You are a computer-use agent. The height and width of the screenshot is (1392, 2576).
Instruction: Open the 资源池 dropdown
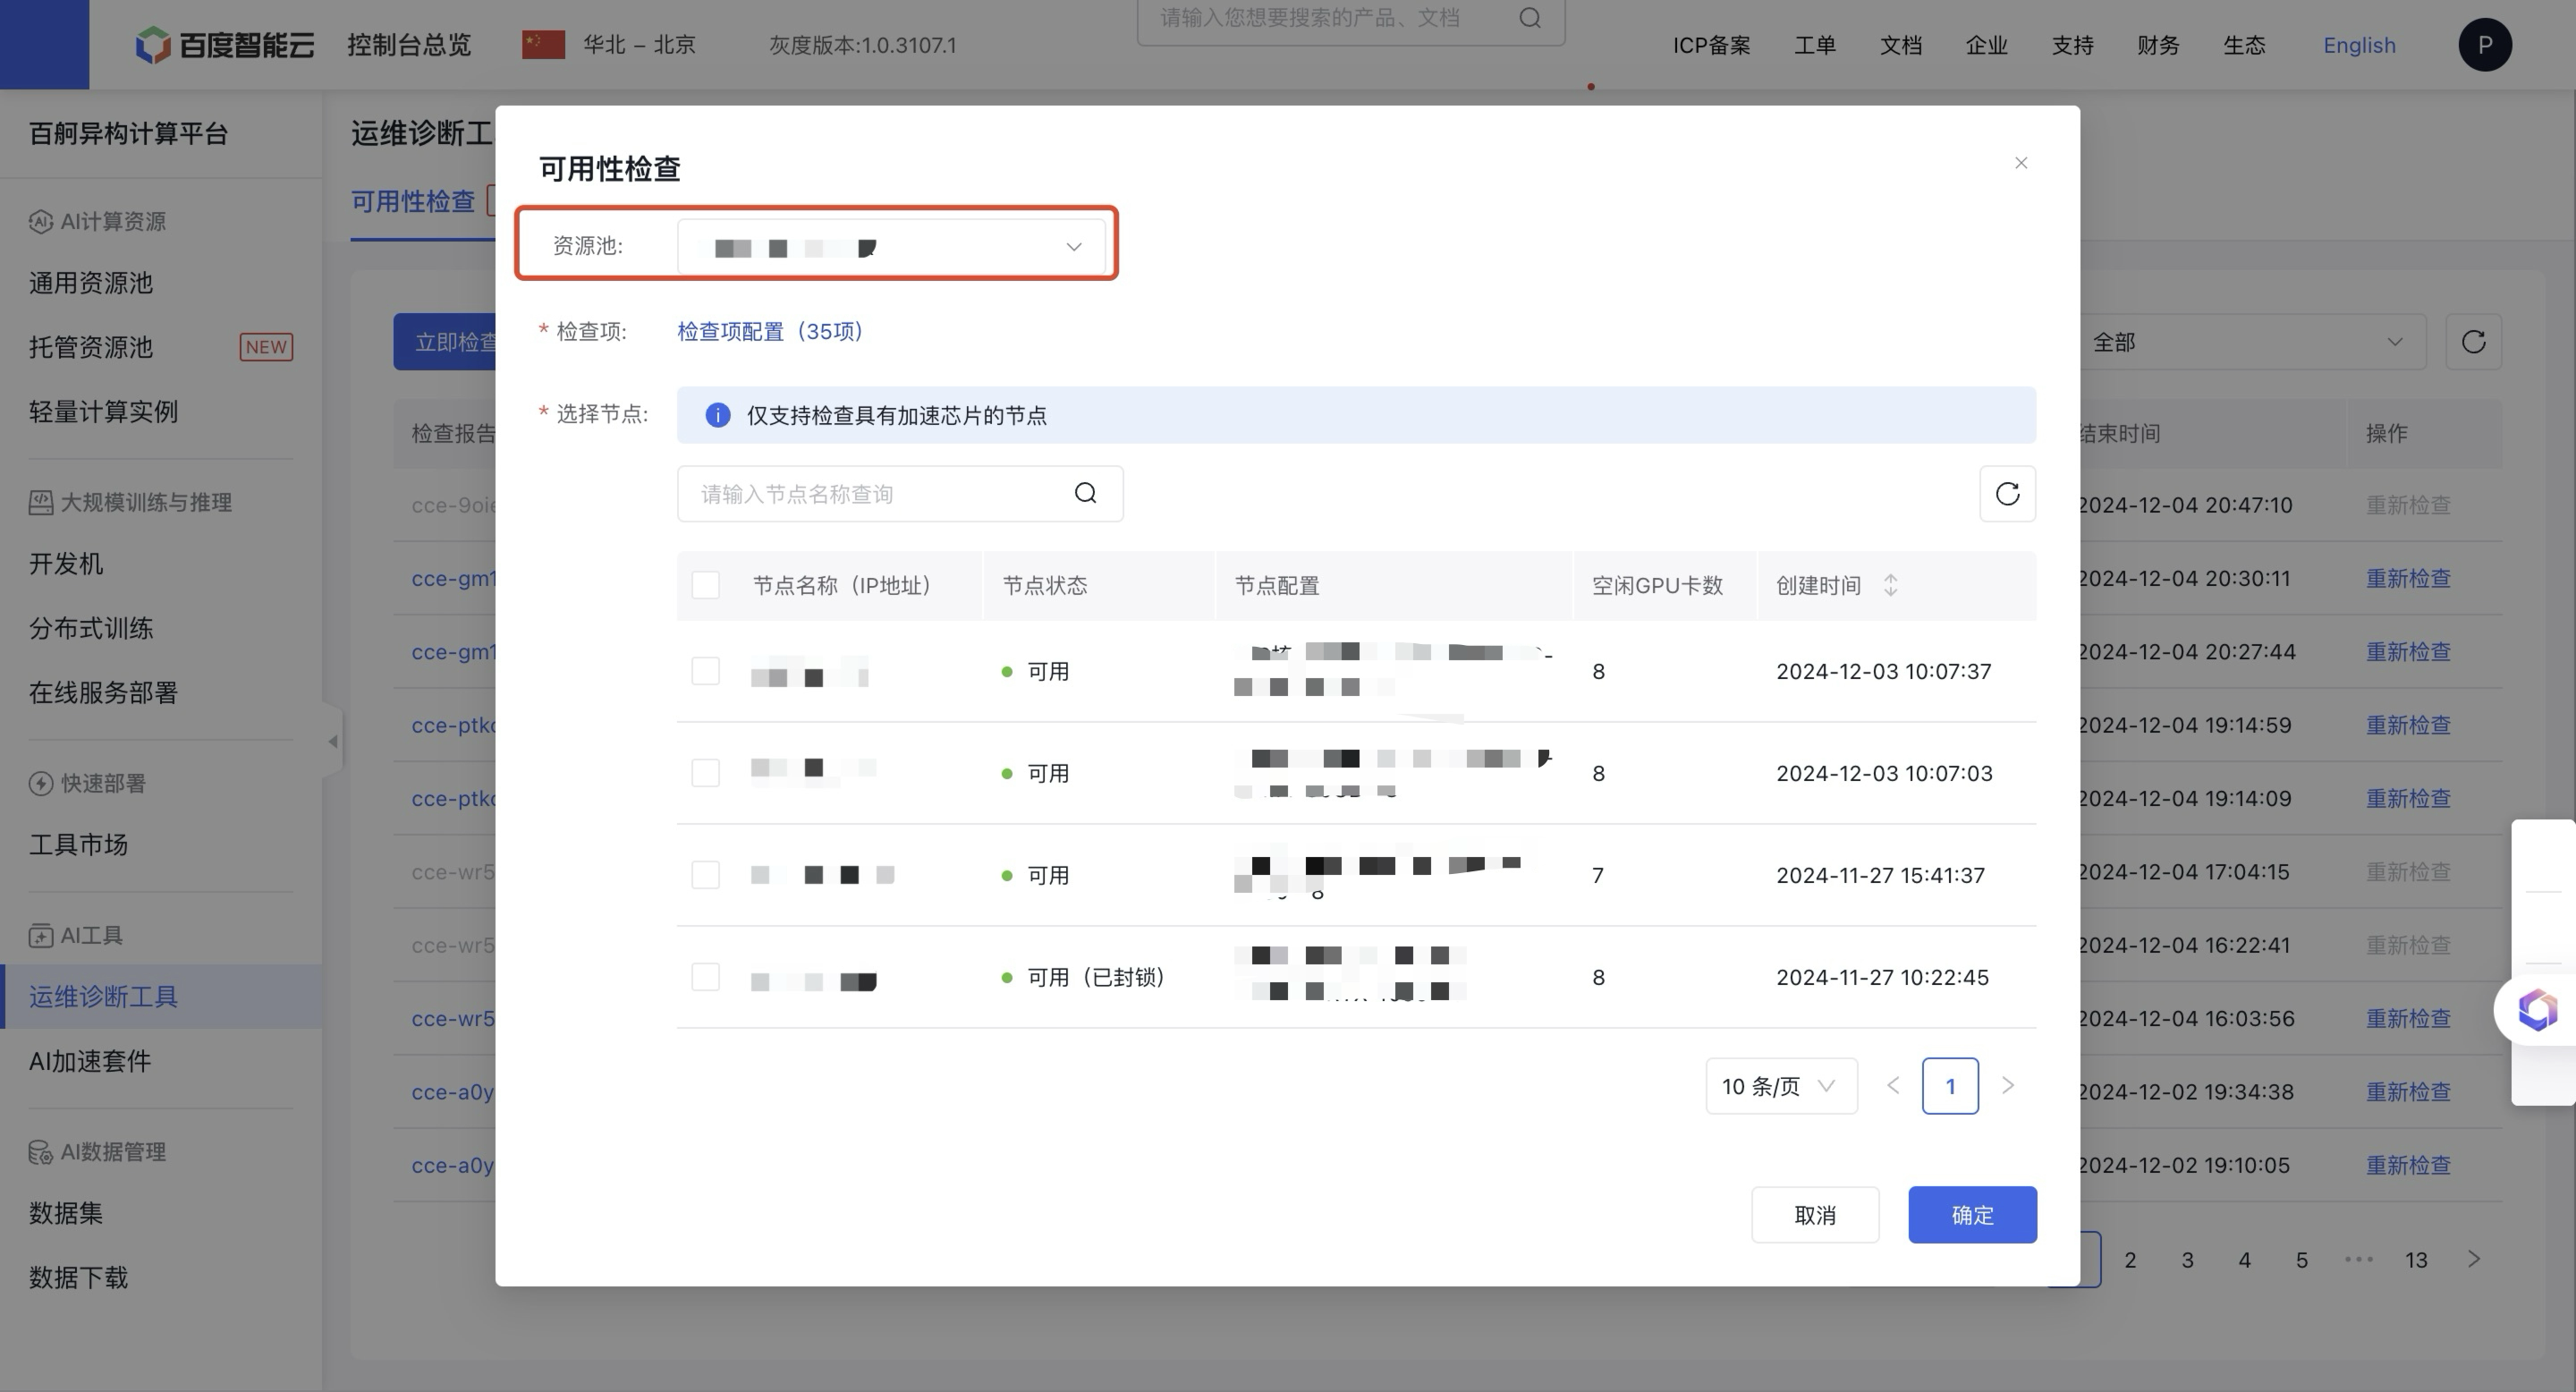pyautogui.click(x=891, y=246)
